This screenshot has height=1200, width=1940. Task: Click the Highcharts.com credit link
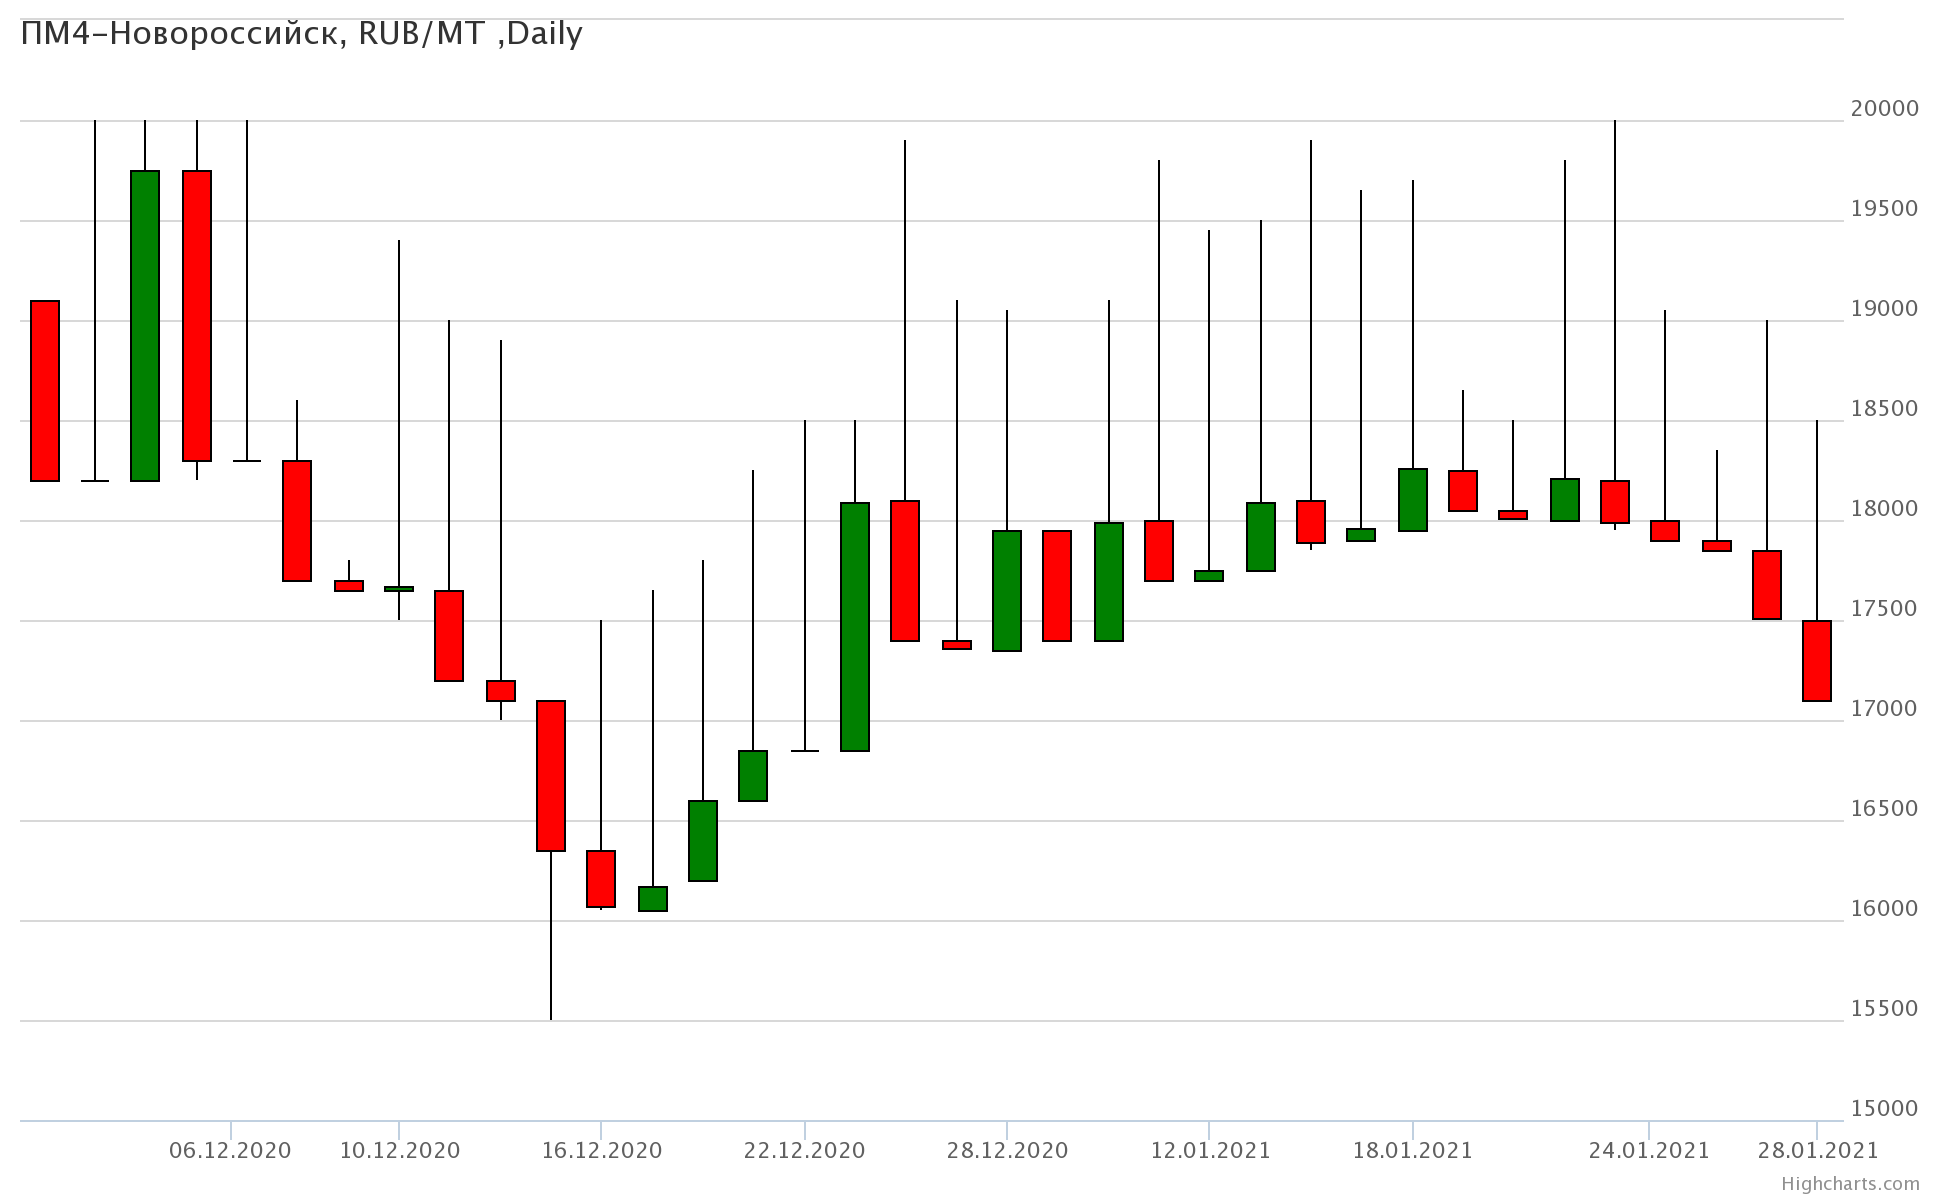click(1849, 1184)
